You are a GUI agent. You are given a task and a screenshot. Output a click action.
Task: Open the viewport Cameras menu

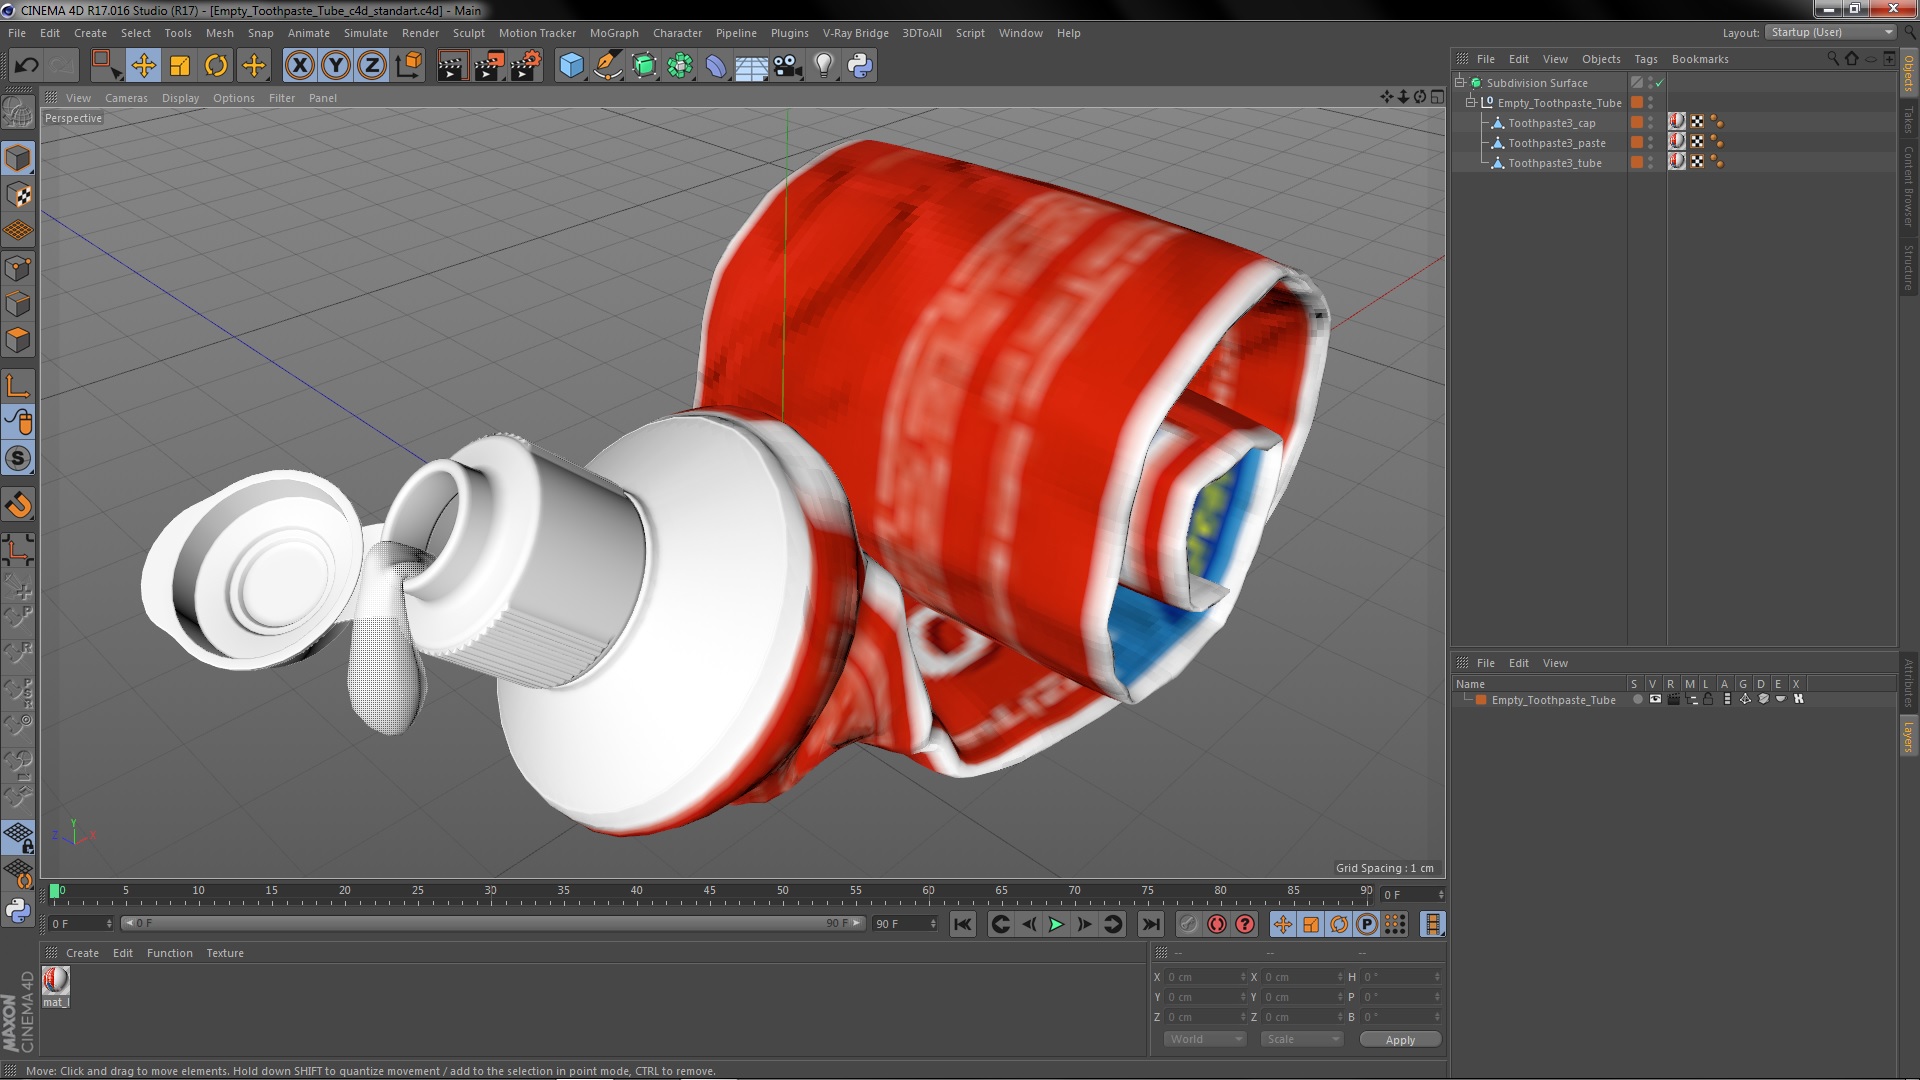pos(126,98)
